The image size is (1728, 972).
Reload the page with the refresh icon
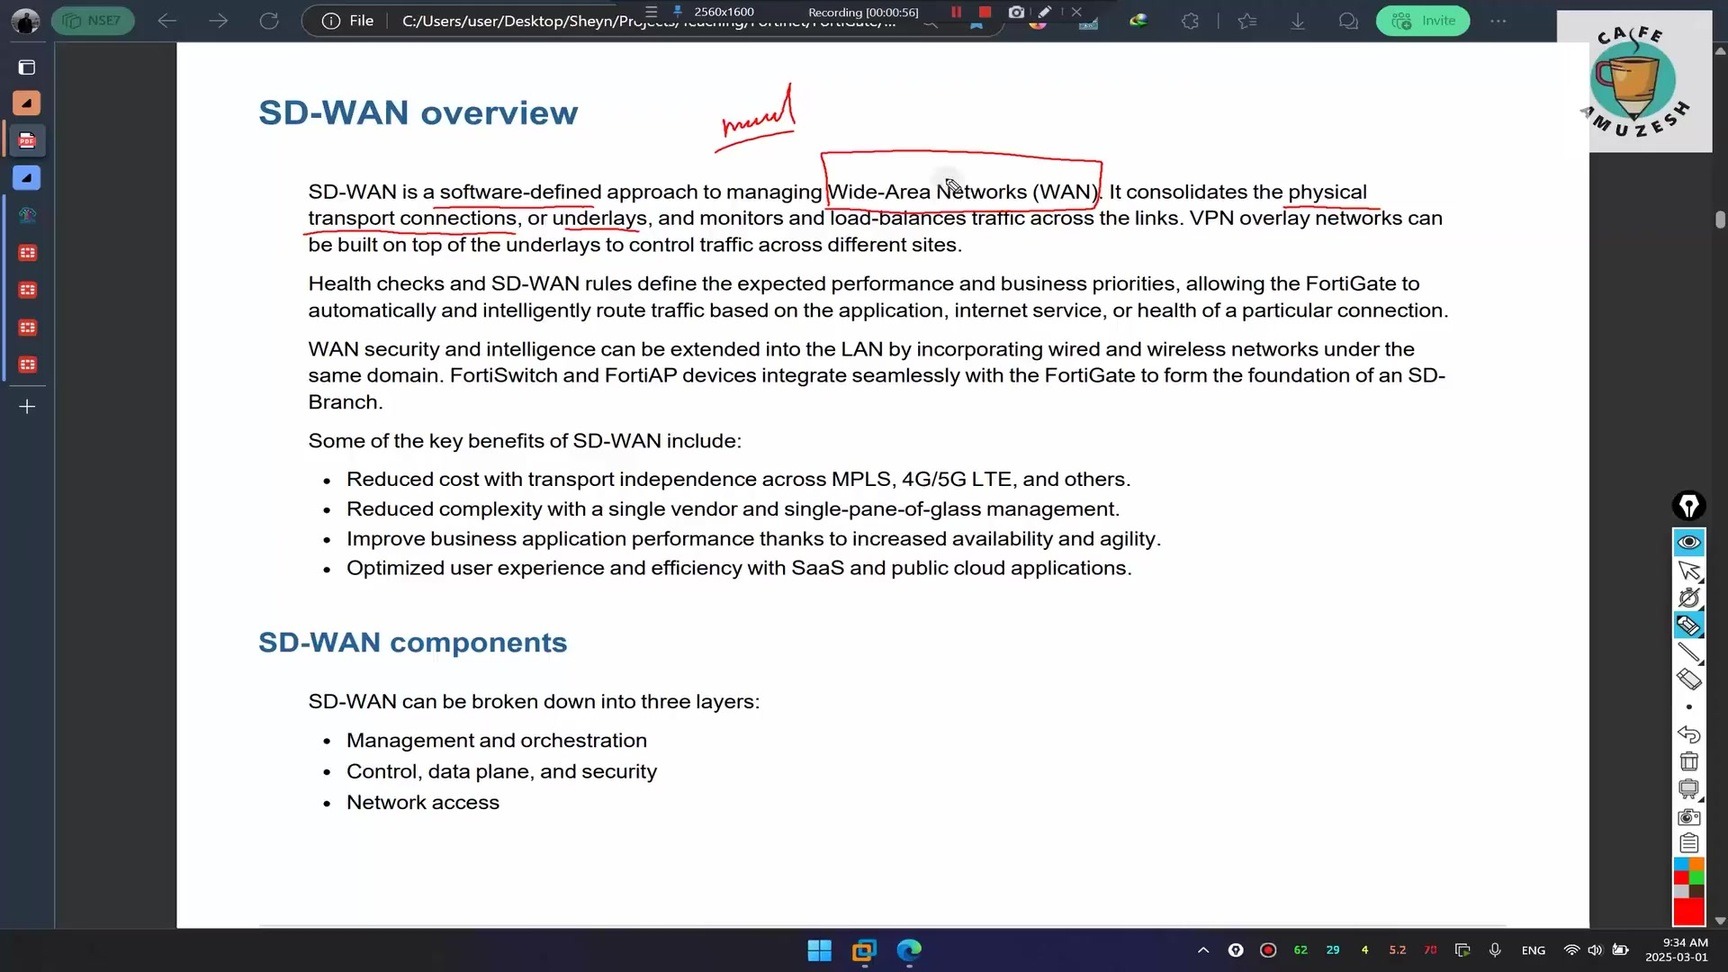click(x=269, y=20)
